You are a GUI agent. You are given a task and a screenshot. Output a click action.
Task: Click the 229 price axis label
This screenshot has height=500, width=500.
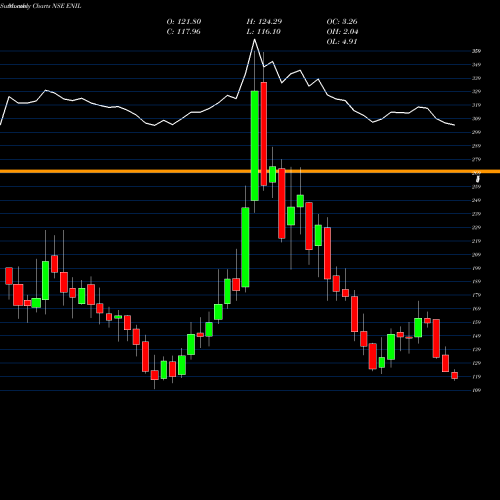476,227
